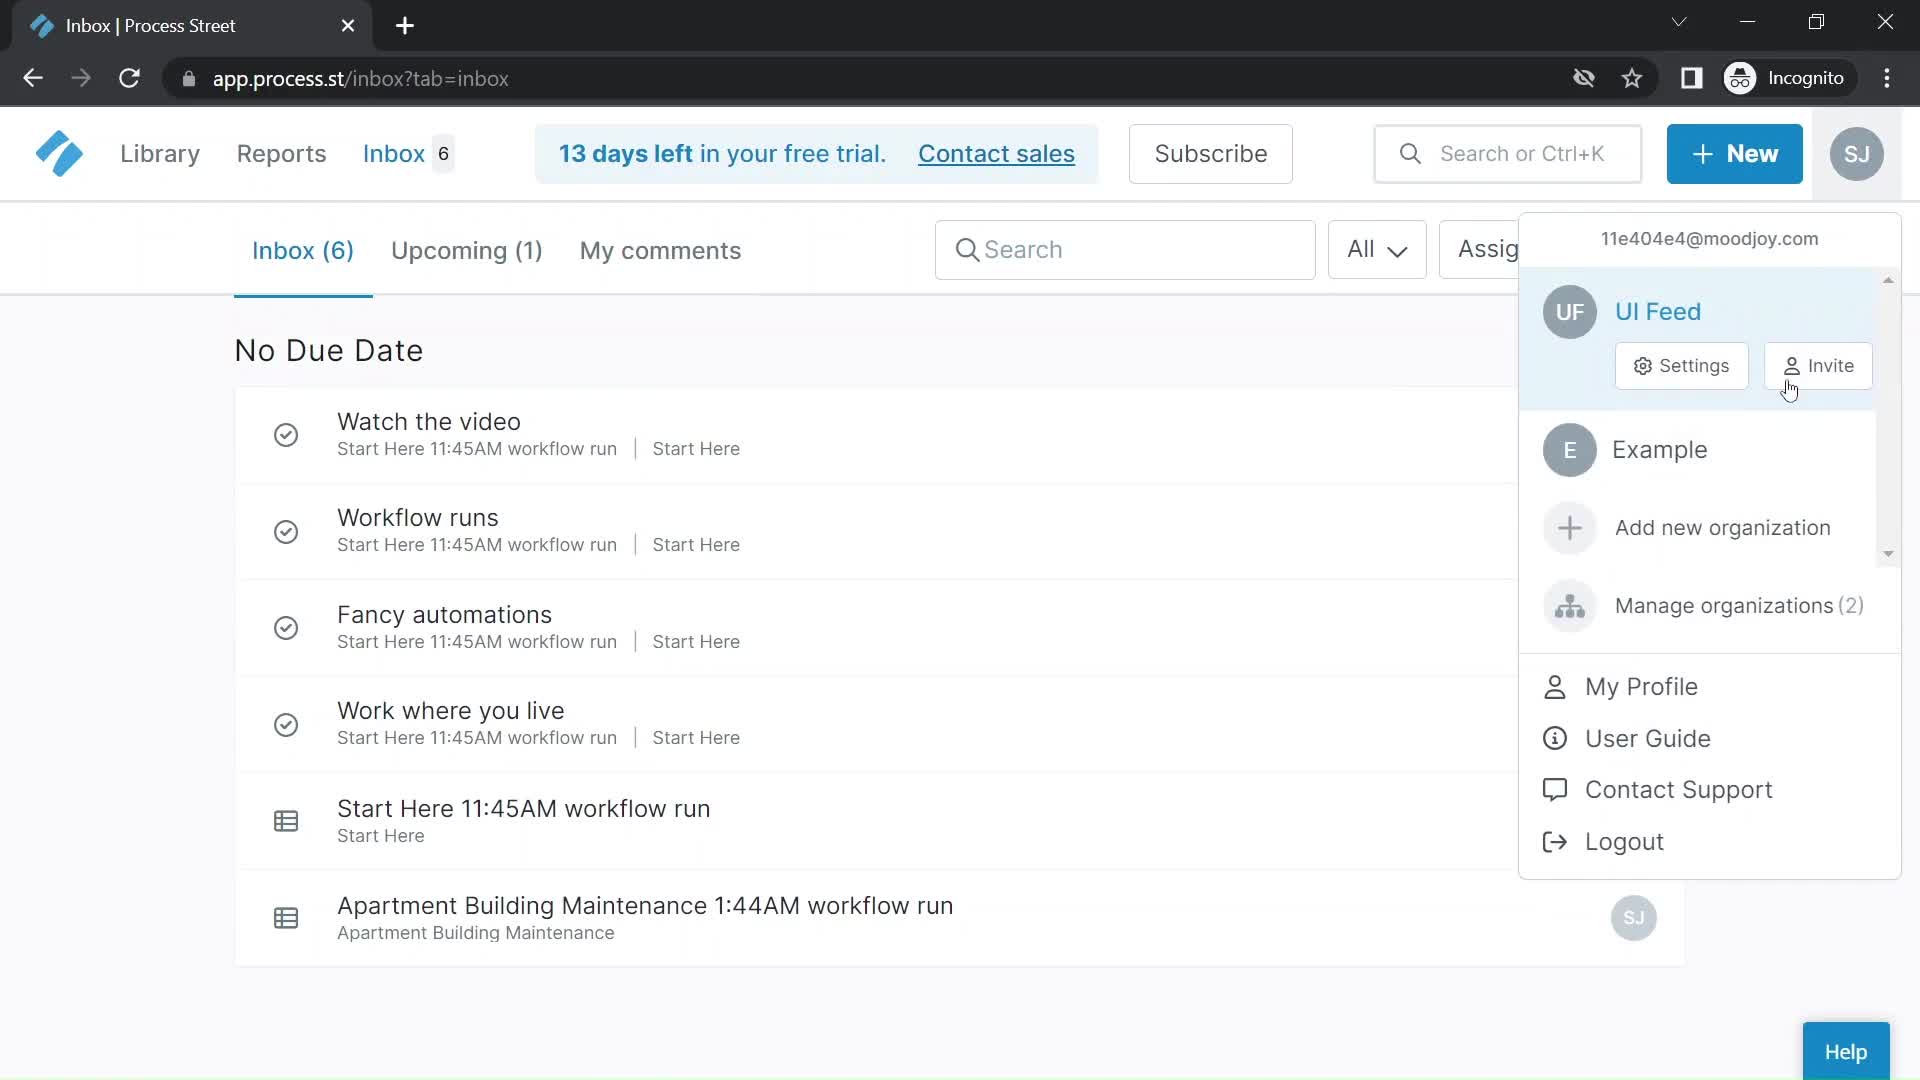Click the Process Street logo icon
The width and height of the screenshot is (1920, 1080).
[57, 154]
